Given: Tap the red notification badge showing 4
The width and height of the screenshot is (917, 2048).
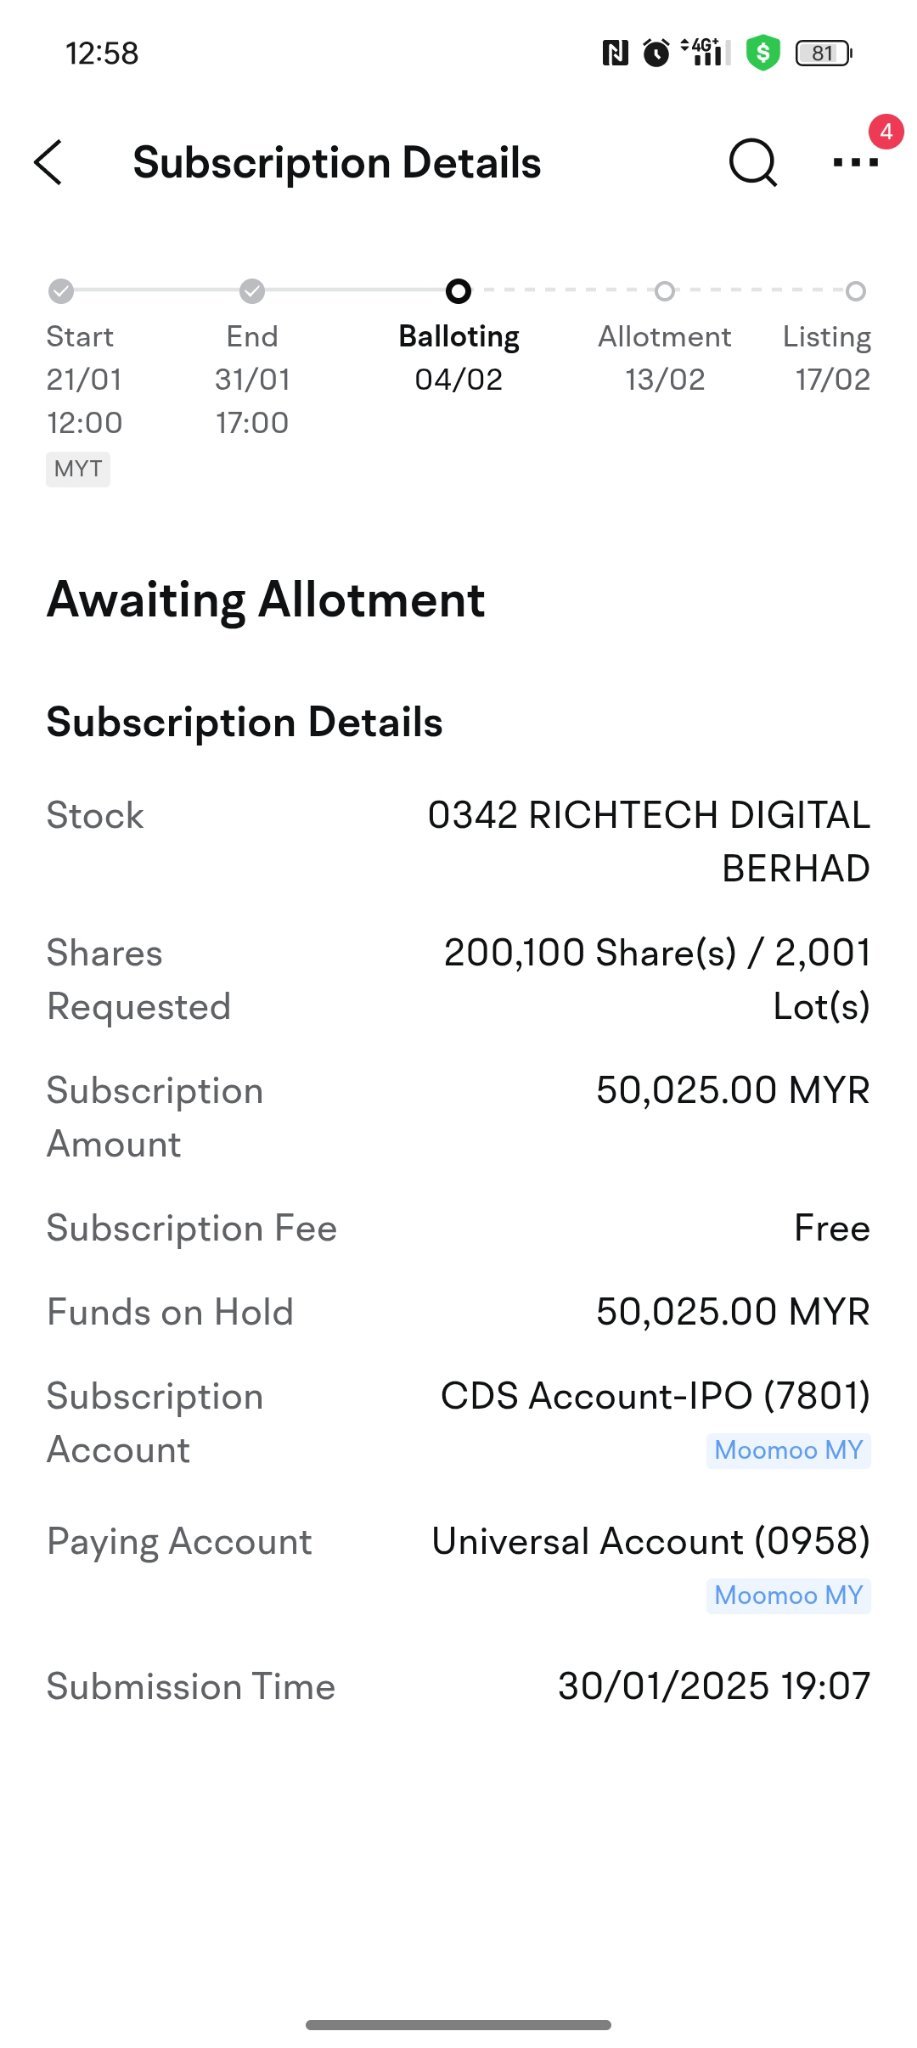Looking at the screenshot, I should coord(886,132).
